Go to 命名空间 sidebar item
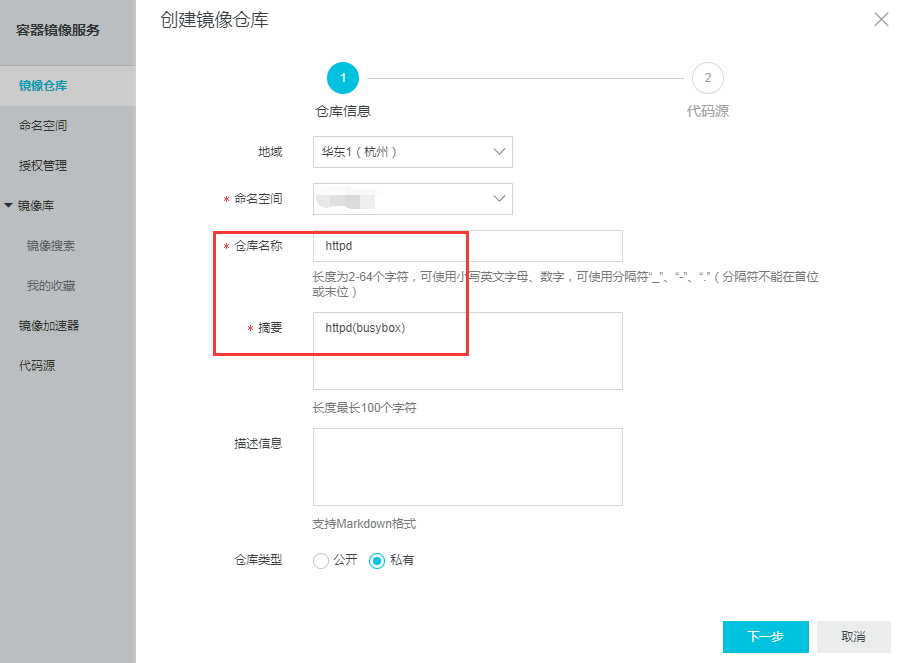Viewport: 900px width, 663px height. coord(43,126)
